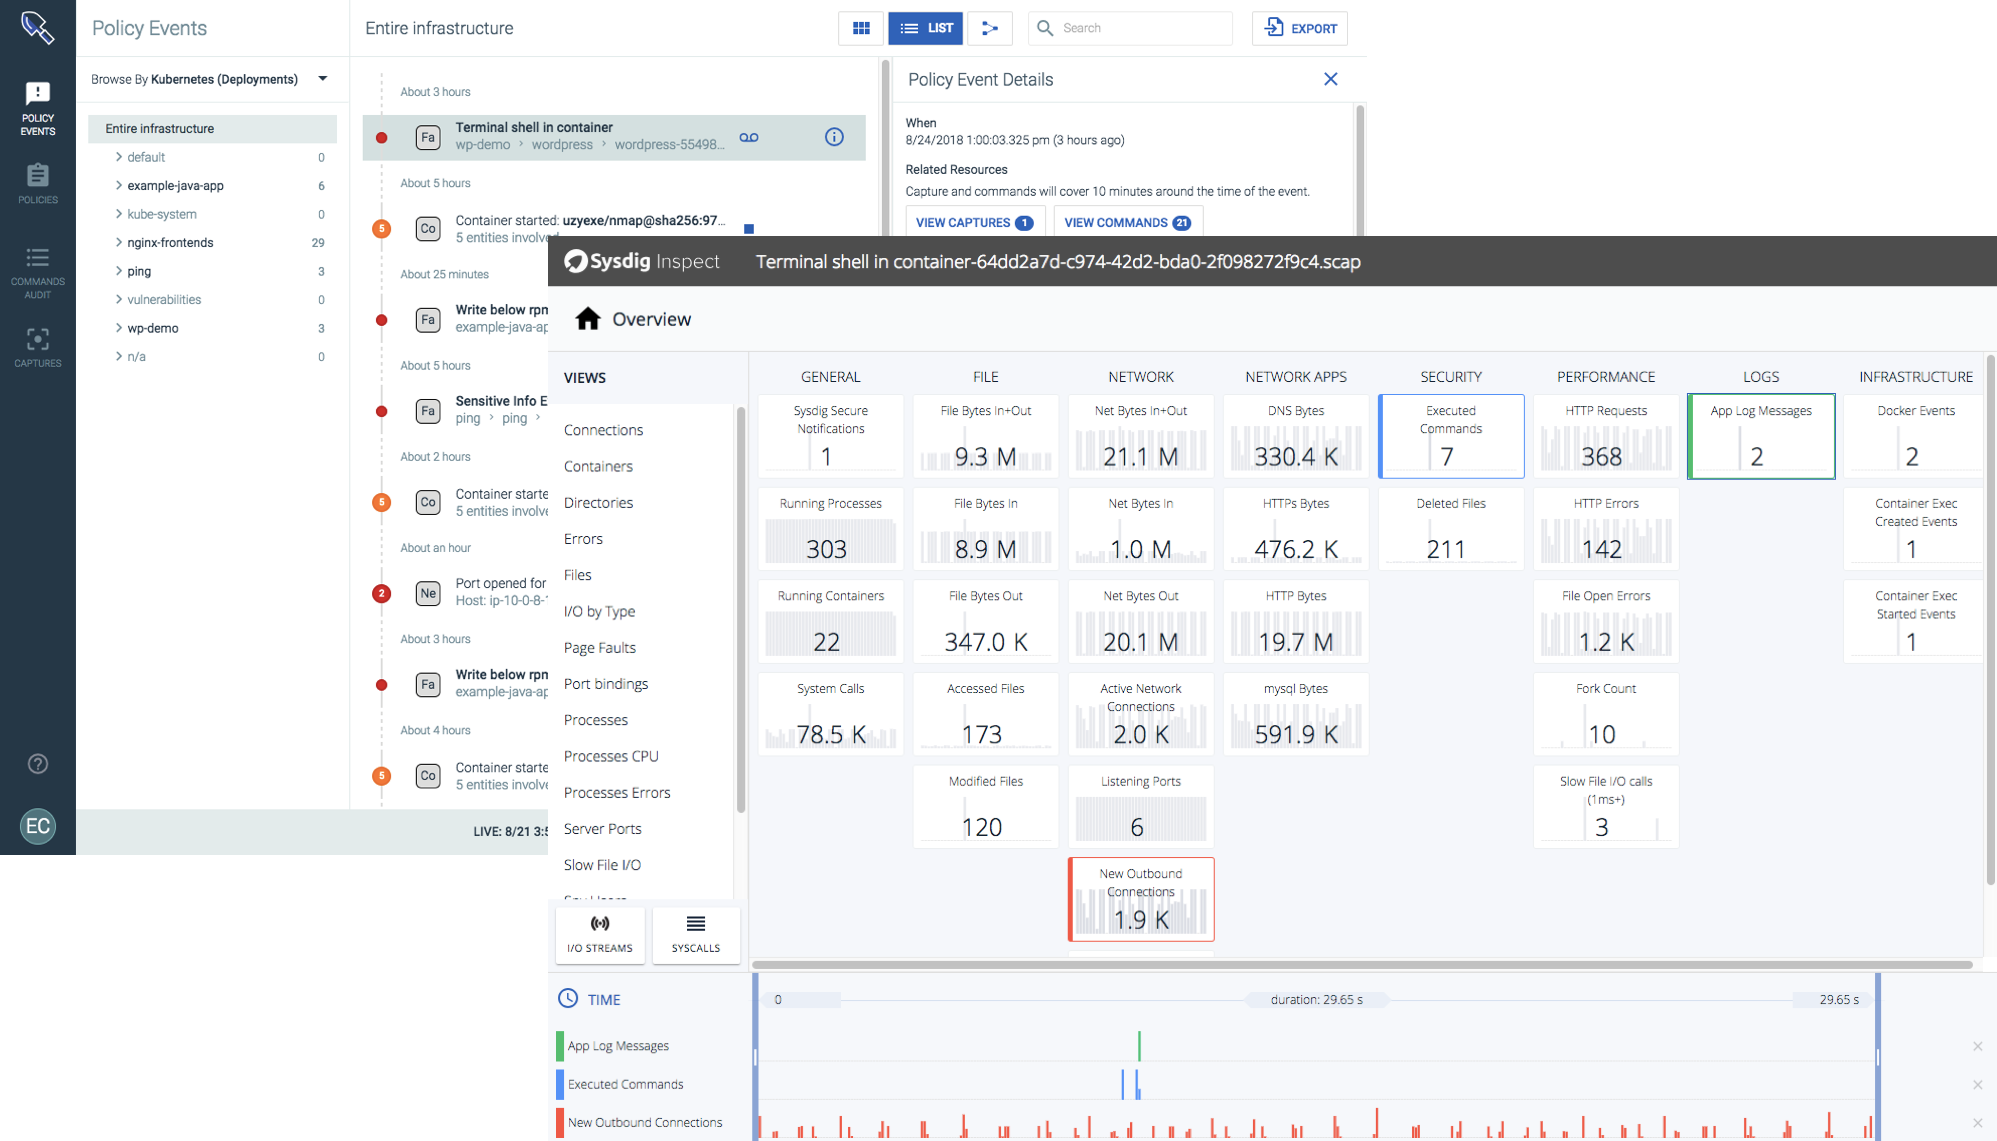
Task: Click the Co badge of nmap container event
Action: [x=428, y=229]
